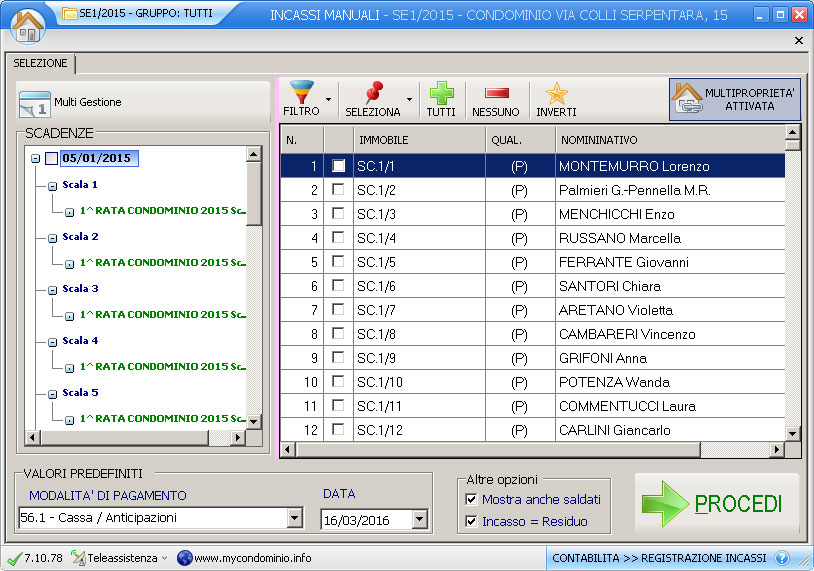Open the DATA date picker dropdown

click(x=419, y=519)
